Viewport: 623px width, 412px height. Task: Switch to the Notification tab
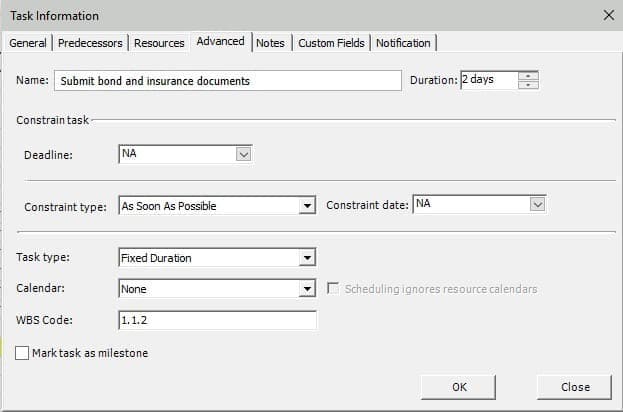pyautogui.click(x=403, y=43)
